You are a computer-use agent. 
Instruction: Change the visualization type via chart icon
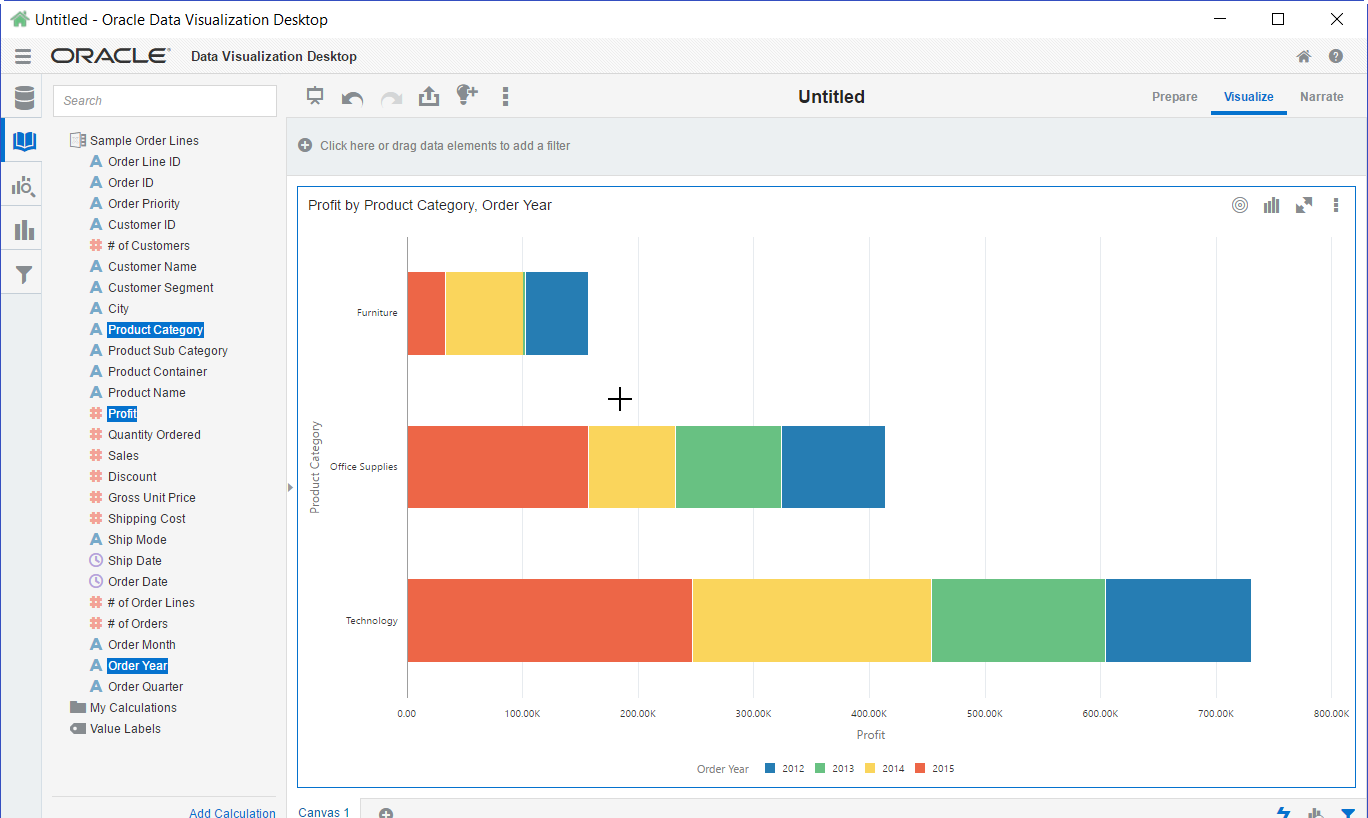(1271, 205)
